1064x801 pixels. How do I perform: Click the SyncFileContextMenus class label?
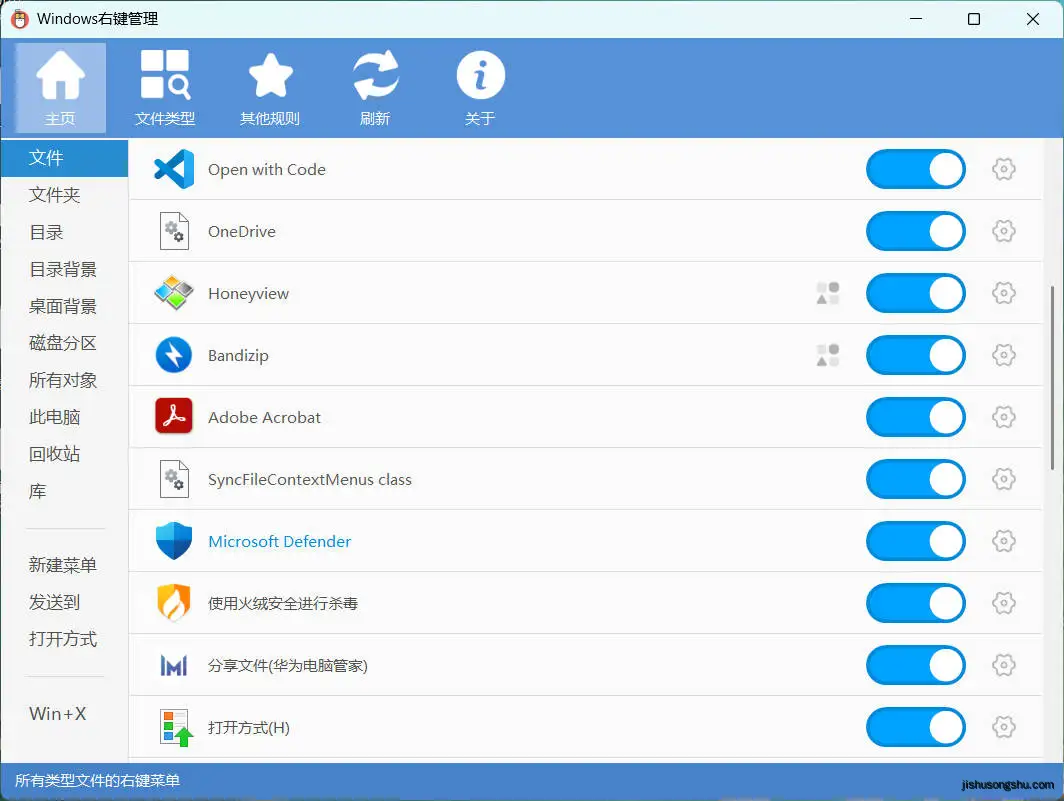click(309, 480)
